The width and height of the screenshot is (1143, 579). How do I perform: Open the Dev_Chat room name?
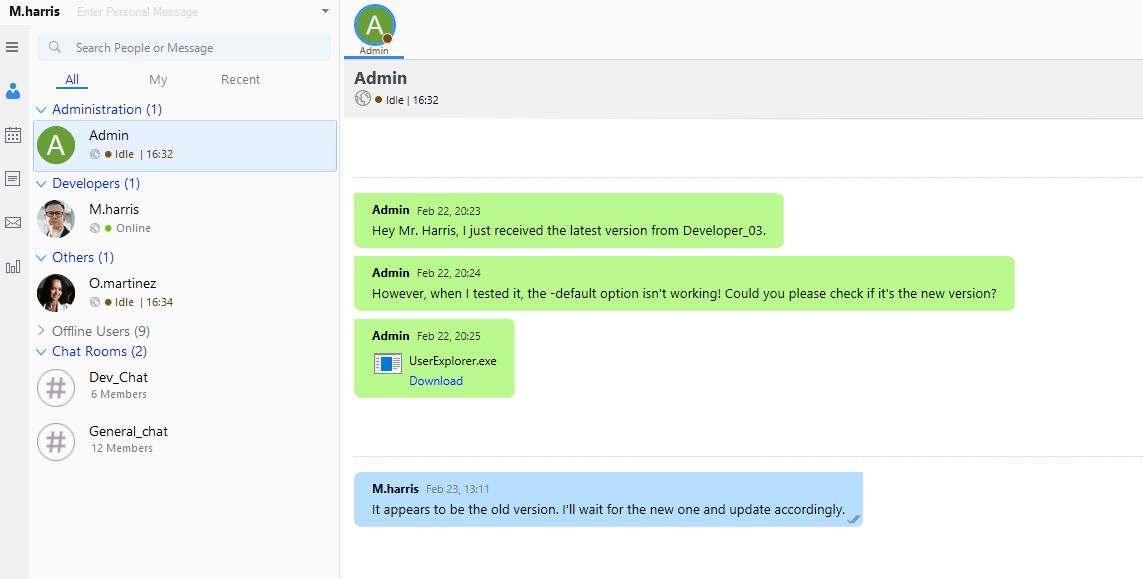118,377
